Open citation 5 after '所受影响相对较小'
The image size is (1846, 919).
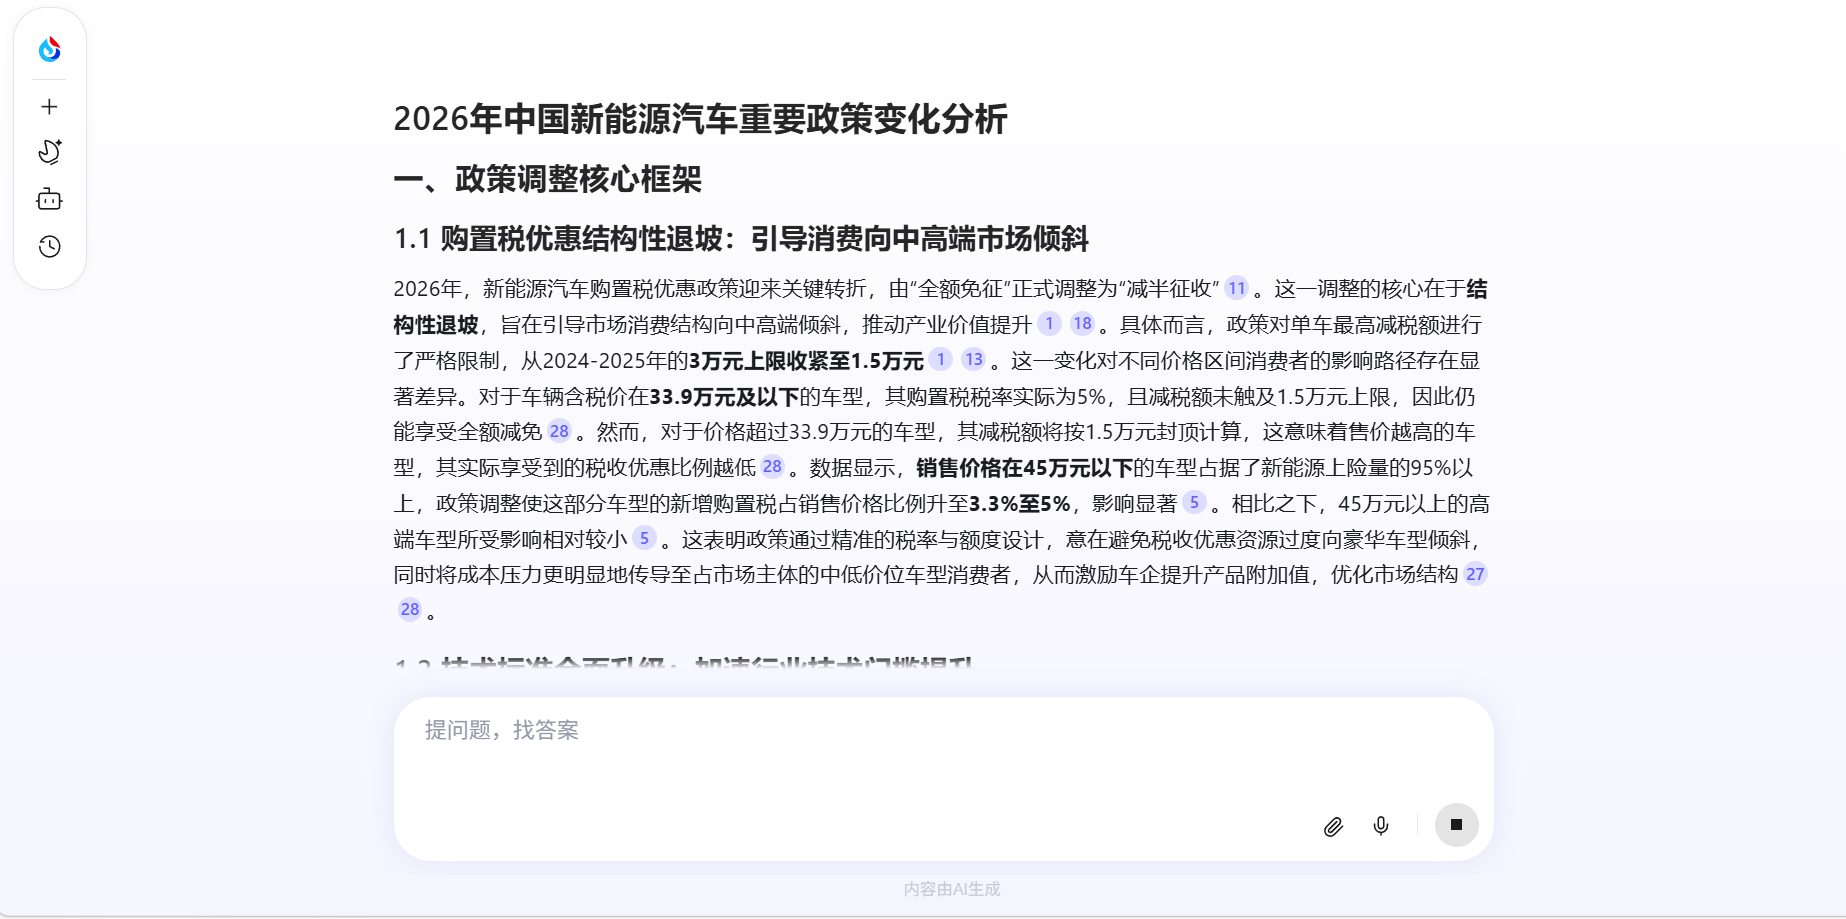tap(644, 539)
